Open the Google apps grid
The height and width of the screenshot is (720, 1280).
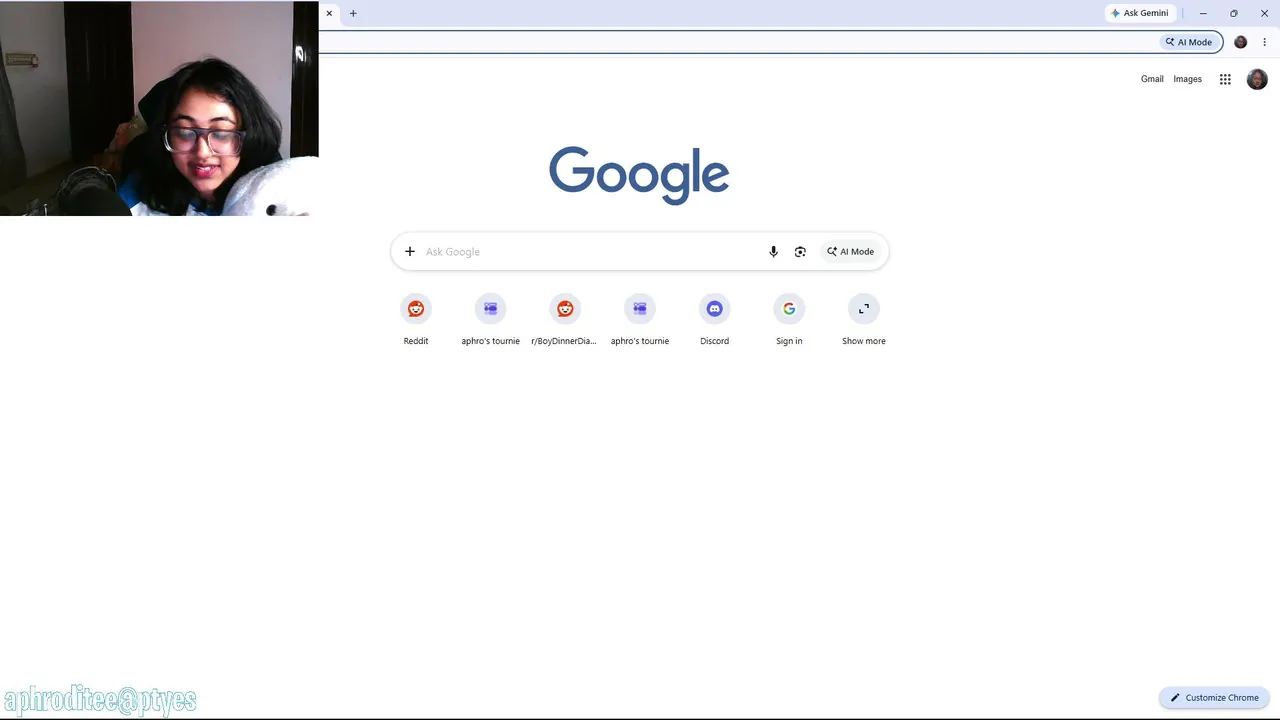(1225, 79)
